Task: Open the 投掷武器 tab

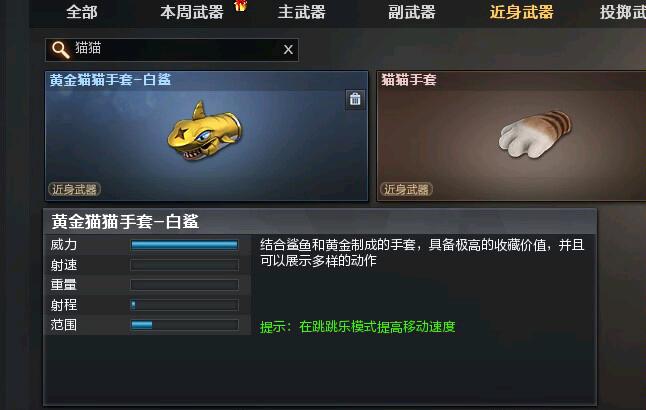Action: [x=623, y=12]
